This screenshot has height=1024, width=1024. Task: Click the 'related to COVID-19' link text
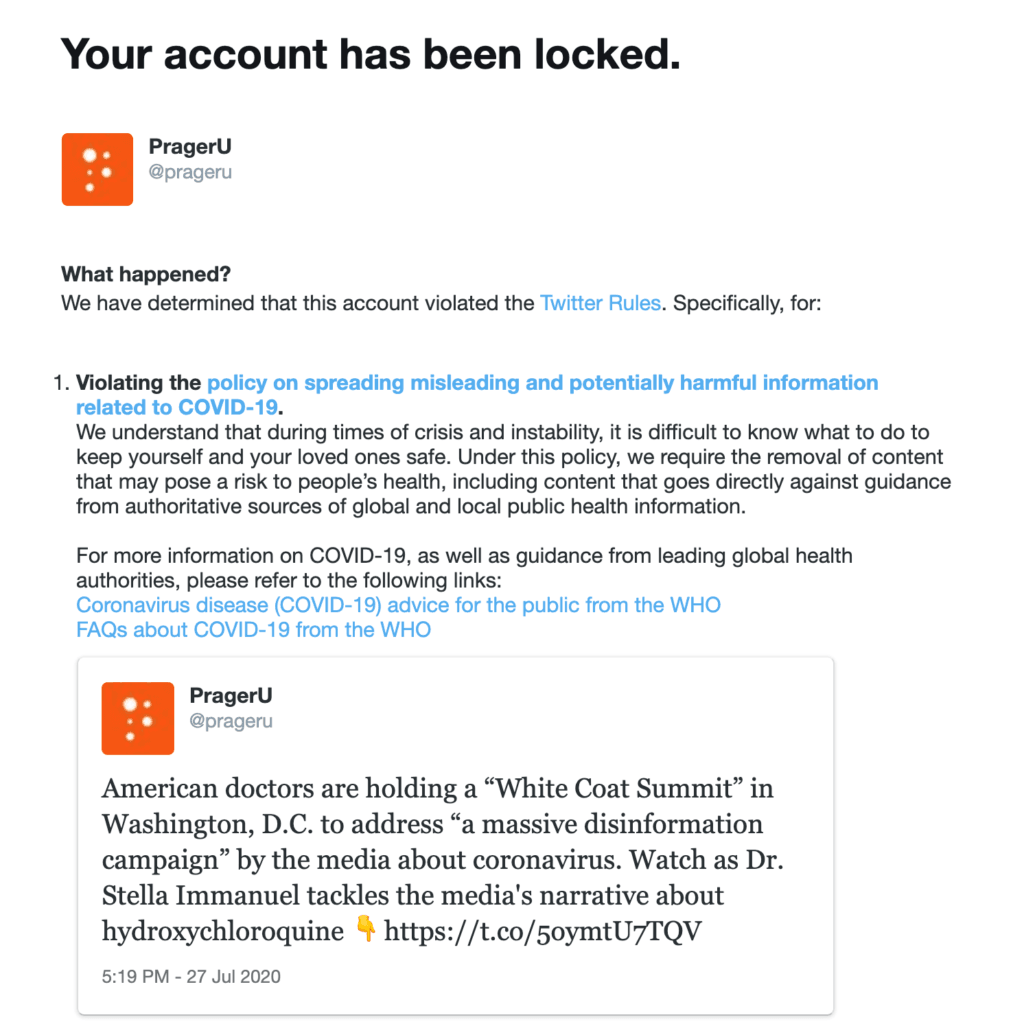pyautogui.click(x=177, y=408)
